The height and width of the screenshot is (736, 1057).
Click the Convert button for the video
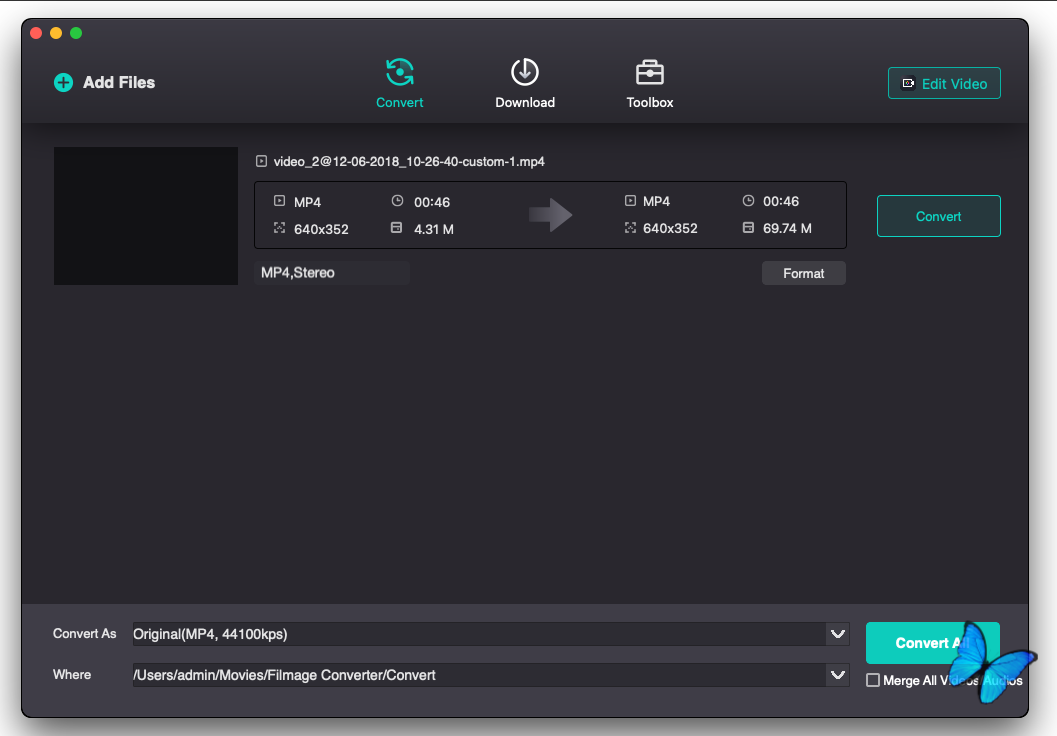pos(938,216)
